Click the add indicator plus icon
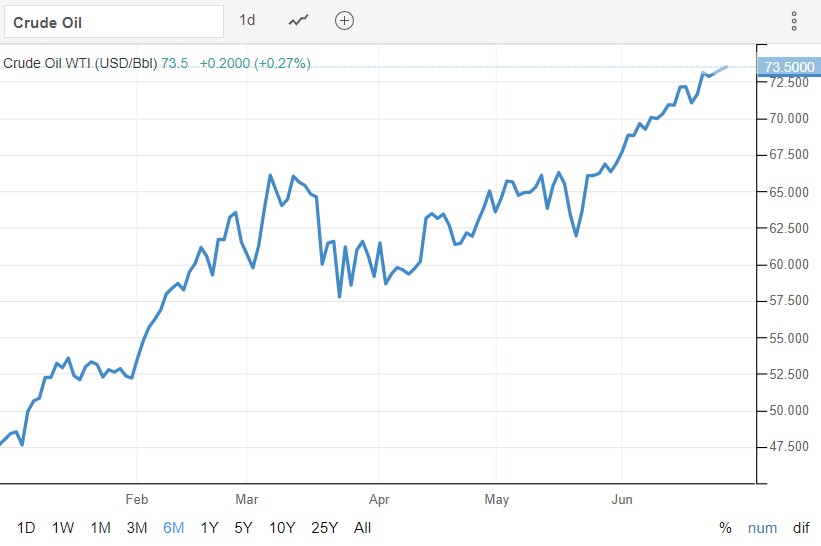 tap(344, 21)
